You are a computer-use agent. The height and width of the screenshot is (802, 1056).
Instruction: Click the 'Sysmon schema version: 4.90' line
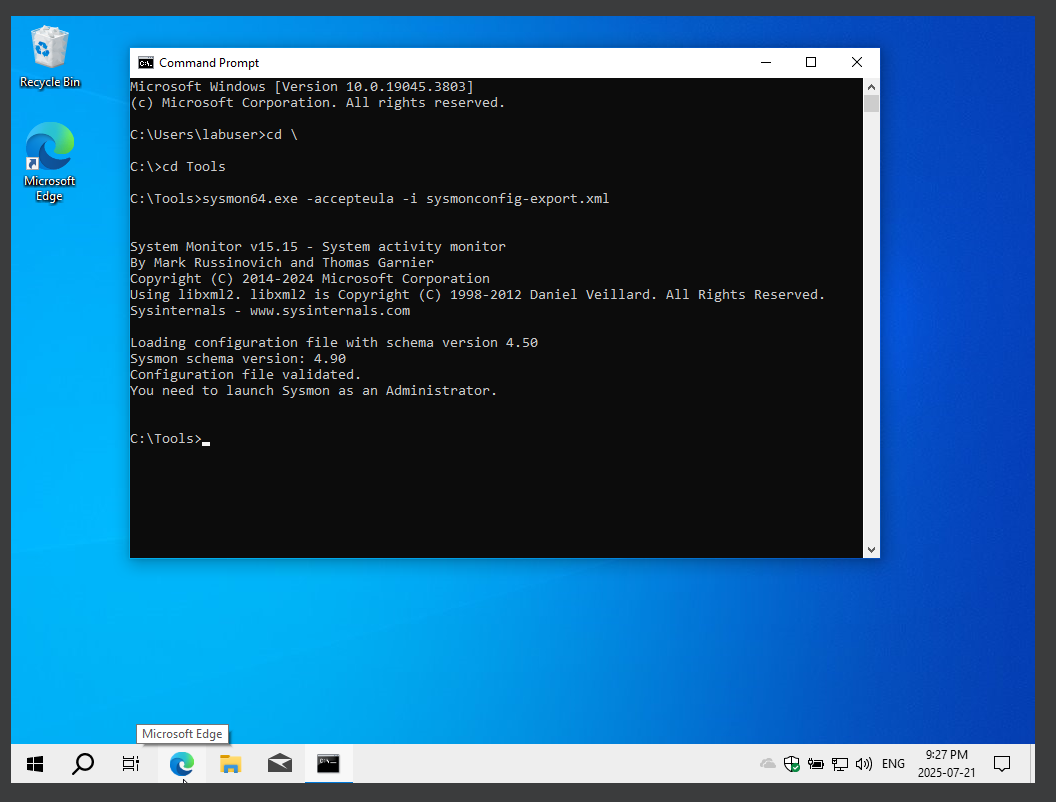pyautogui.click(x=238, y=358)
